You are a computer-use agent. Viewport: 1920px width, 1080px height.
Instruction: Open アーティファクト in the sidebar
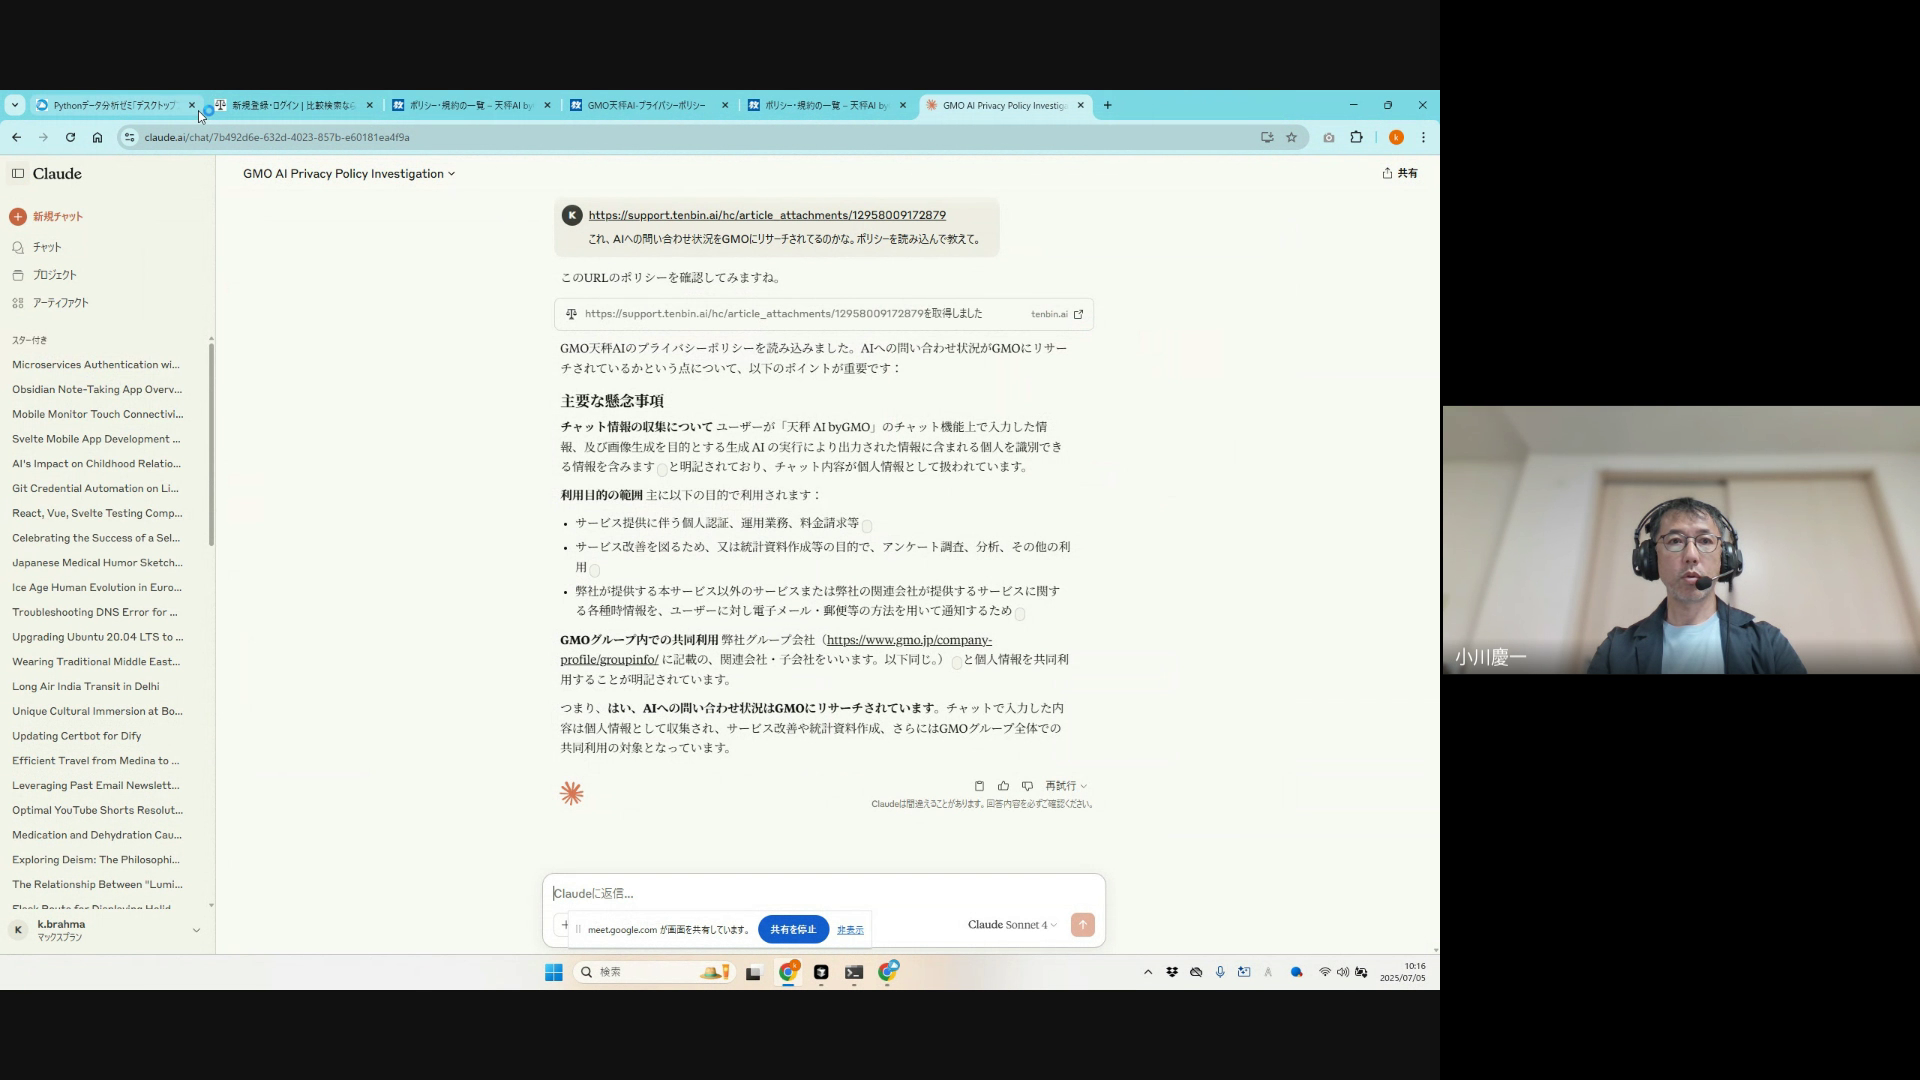(60, 303)
